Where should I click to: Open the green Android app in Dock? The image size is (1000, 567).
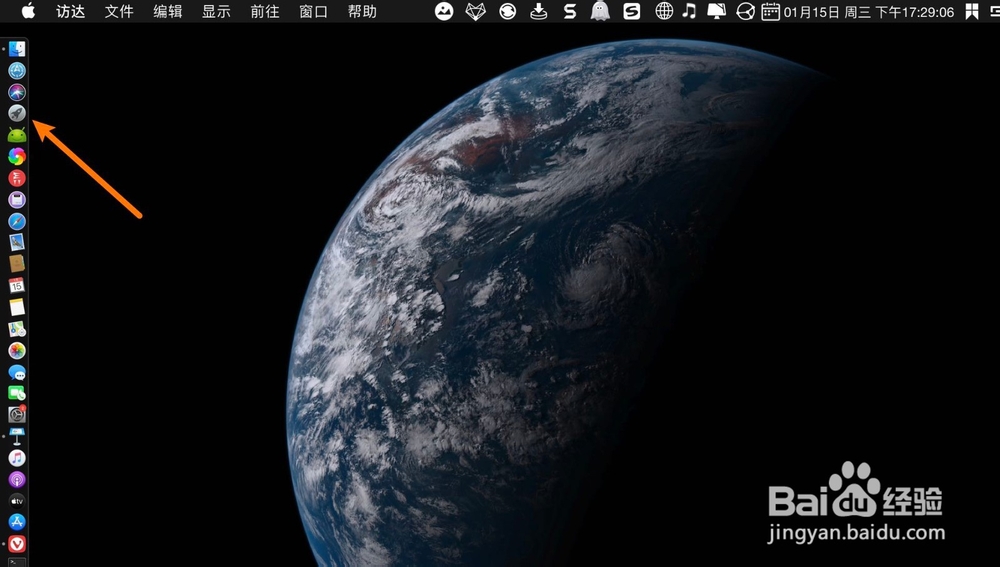[x=17, y=135]
